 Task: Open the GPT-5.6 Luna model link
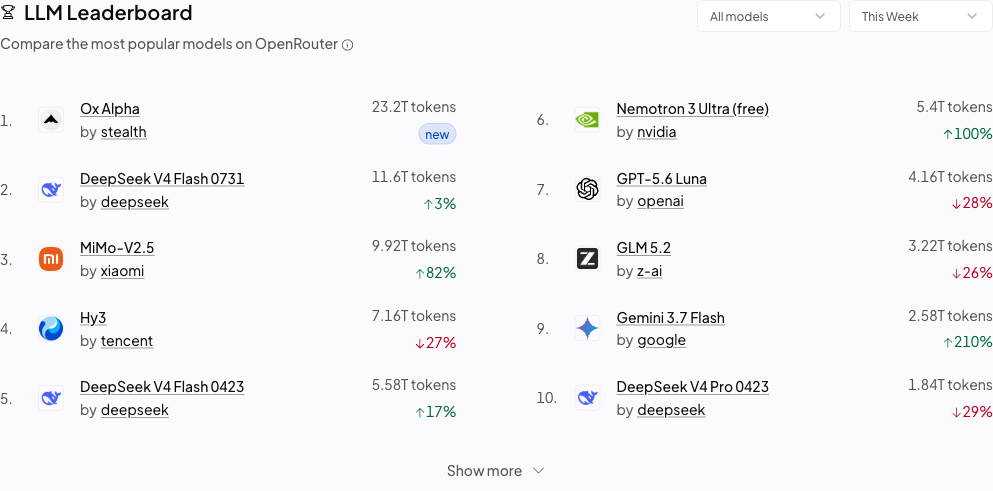(662, 179)
